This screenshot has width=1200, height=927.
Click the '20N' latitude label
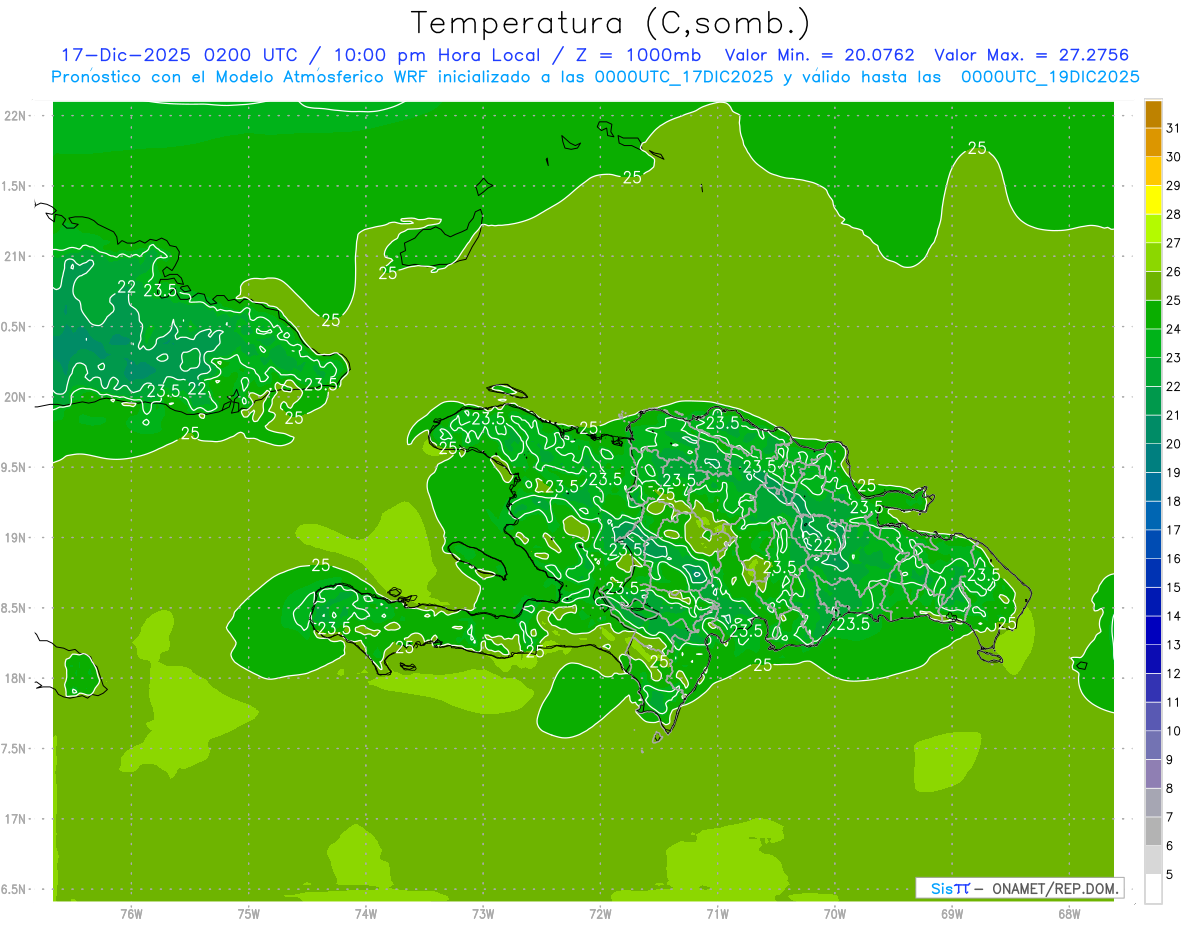(15, 397)
